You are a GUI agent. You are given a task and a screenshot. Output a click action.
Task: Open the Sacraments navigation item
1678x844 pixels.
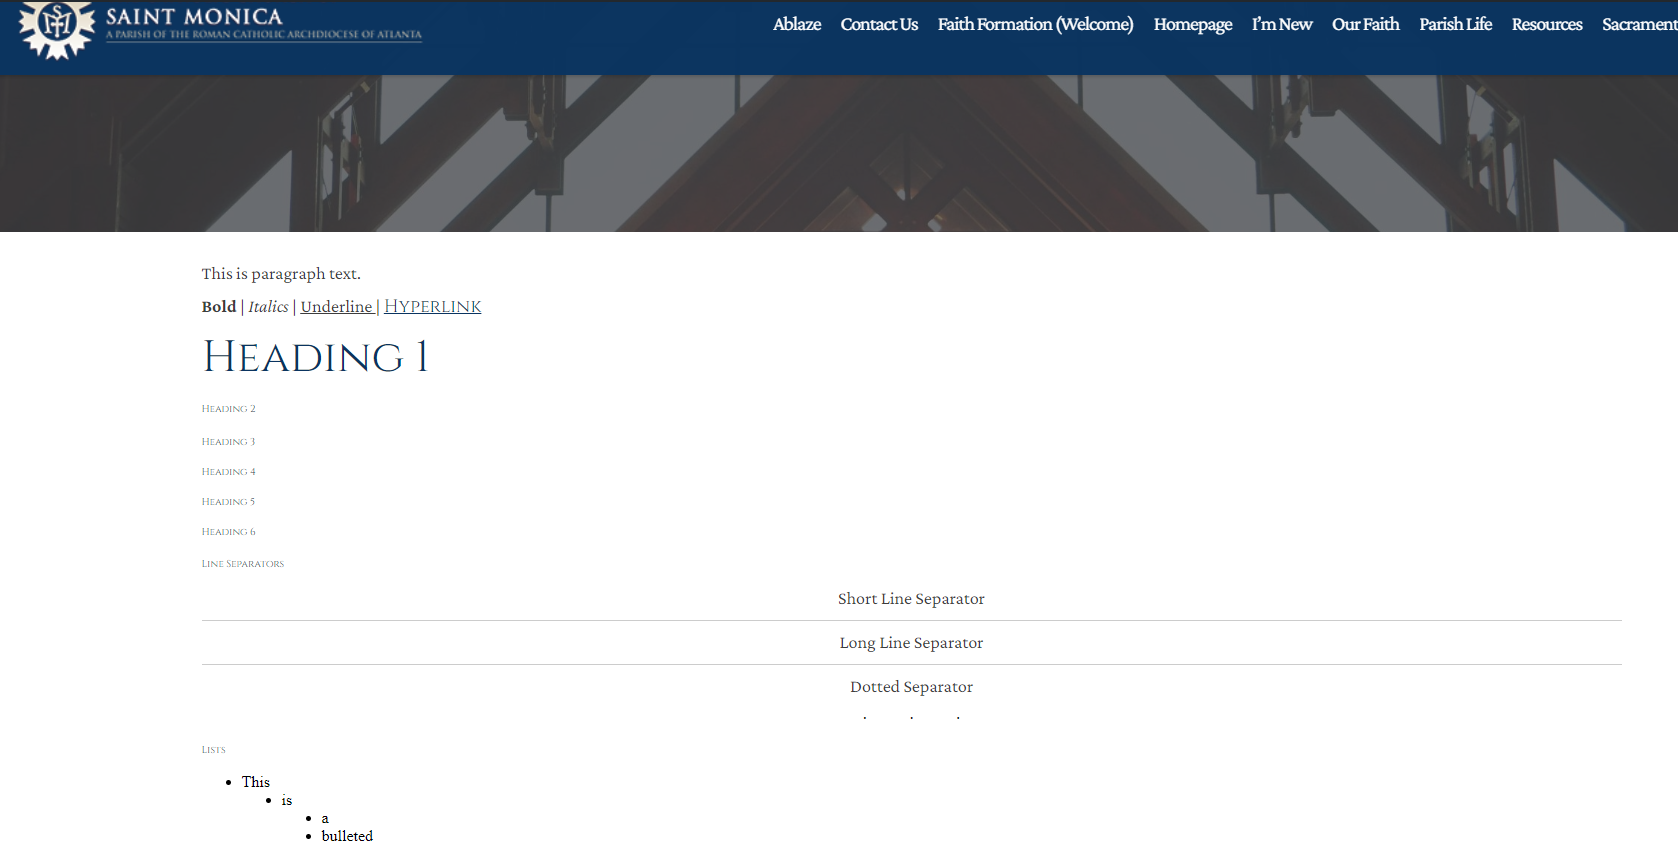pyautogui.click(x=1638, y=24)
